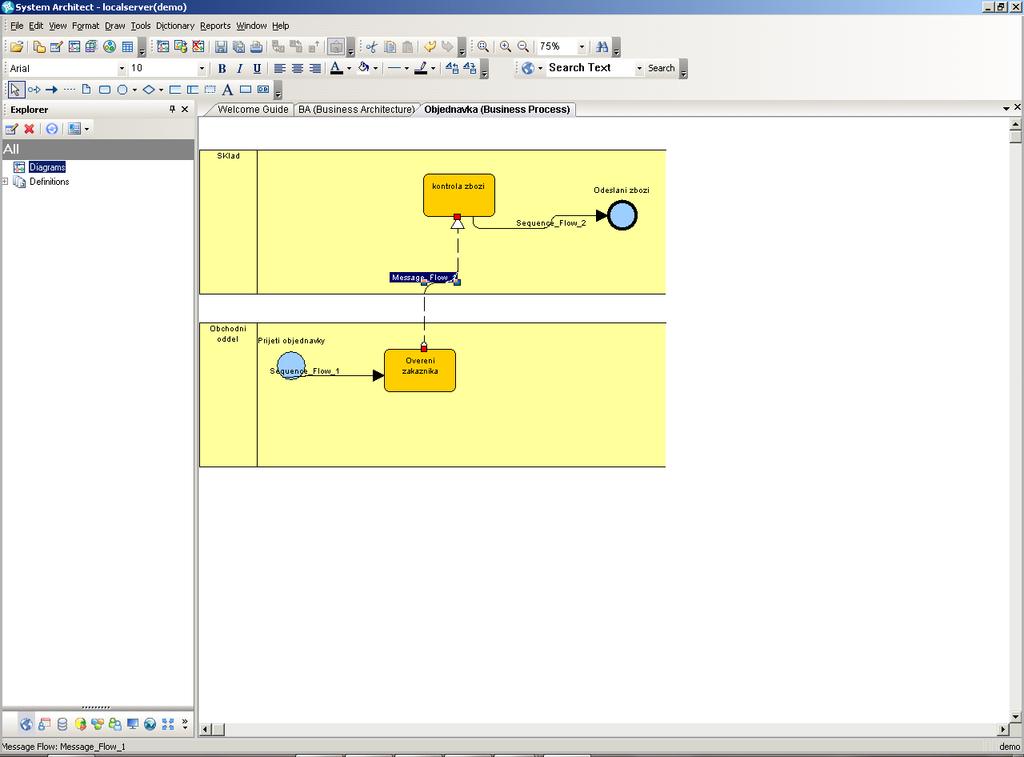Screen dimensions: 1024x757
Task: Click the two-people group icon in Explorer footer
Action: click(115, 724)
